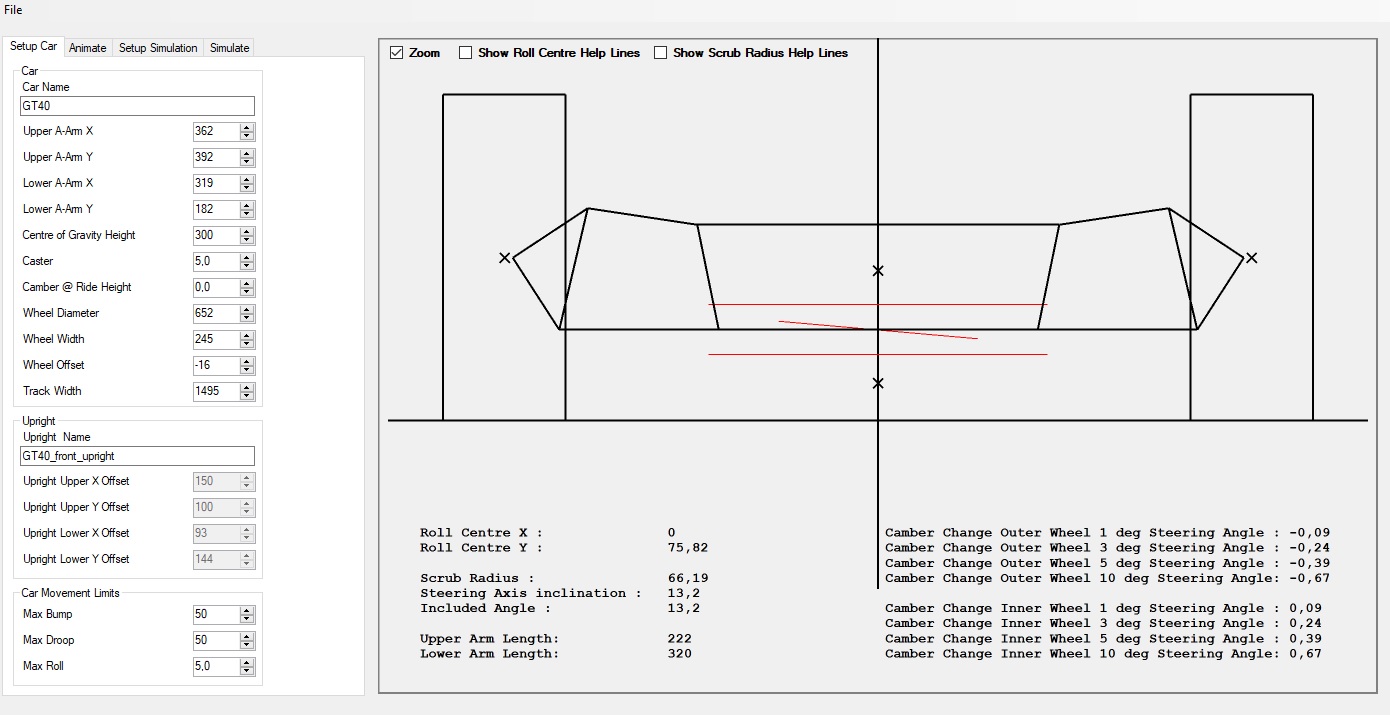
Task: Click the Track Width value field
Action: click(x=216, y=391)
